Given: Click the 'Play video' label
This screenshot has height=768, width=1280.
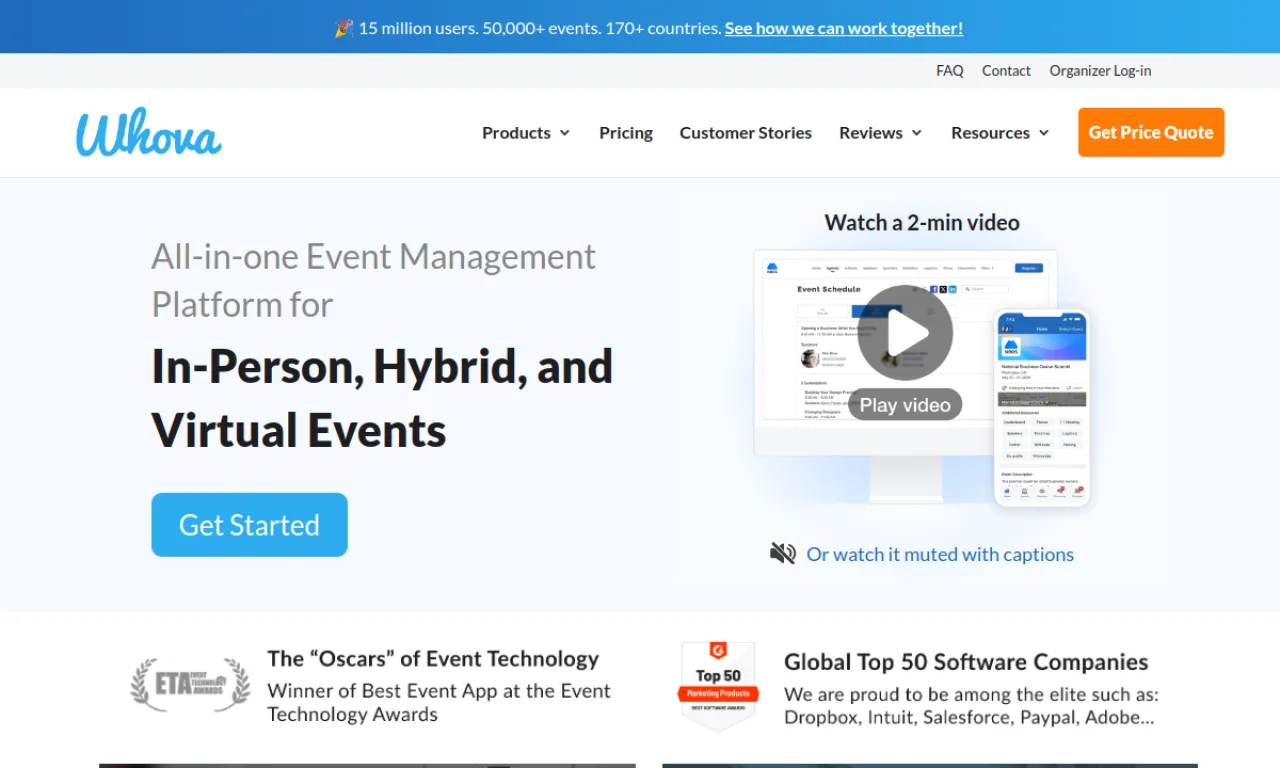Looking at the screenshot, I should (x=905, y=405).
